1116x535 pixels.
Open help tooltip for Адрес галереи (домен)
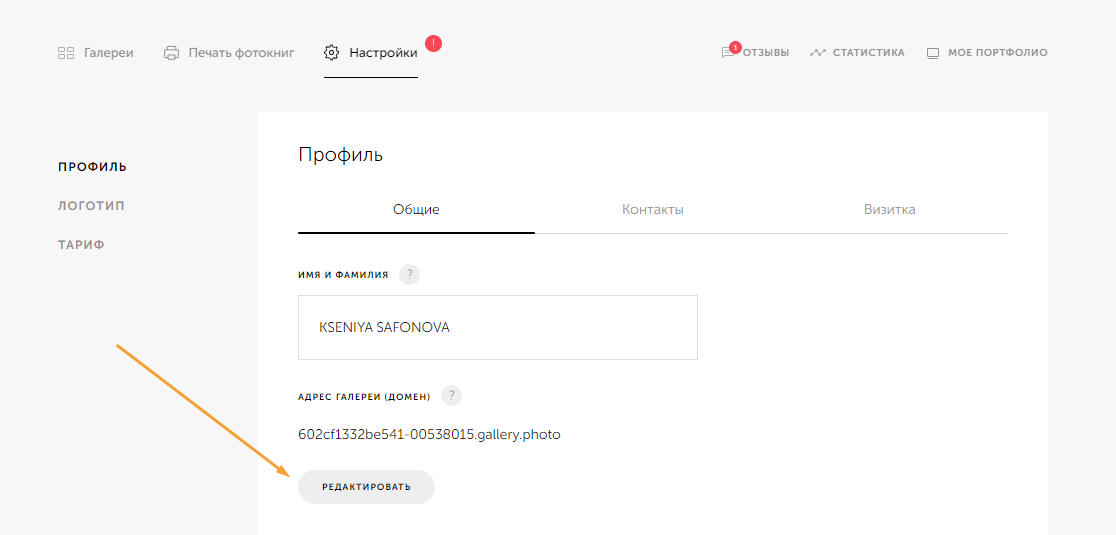tap(451, 395)
